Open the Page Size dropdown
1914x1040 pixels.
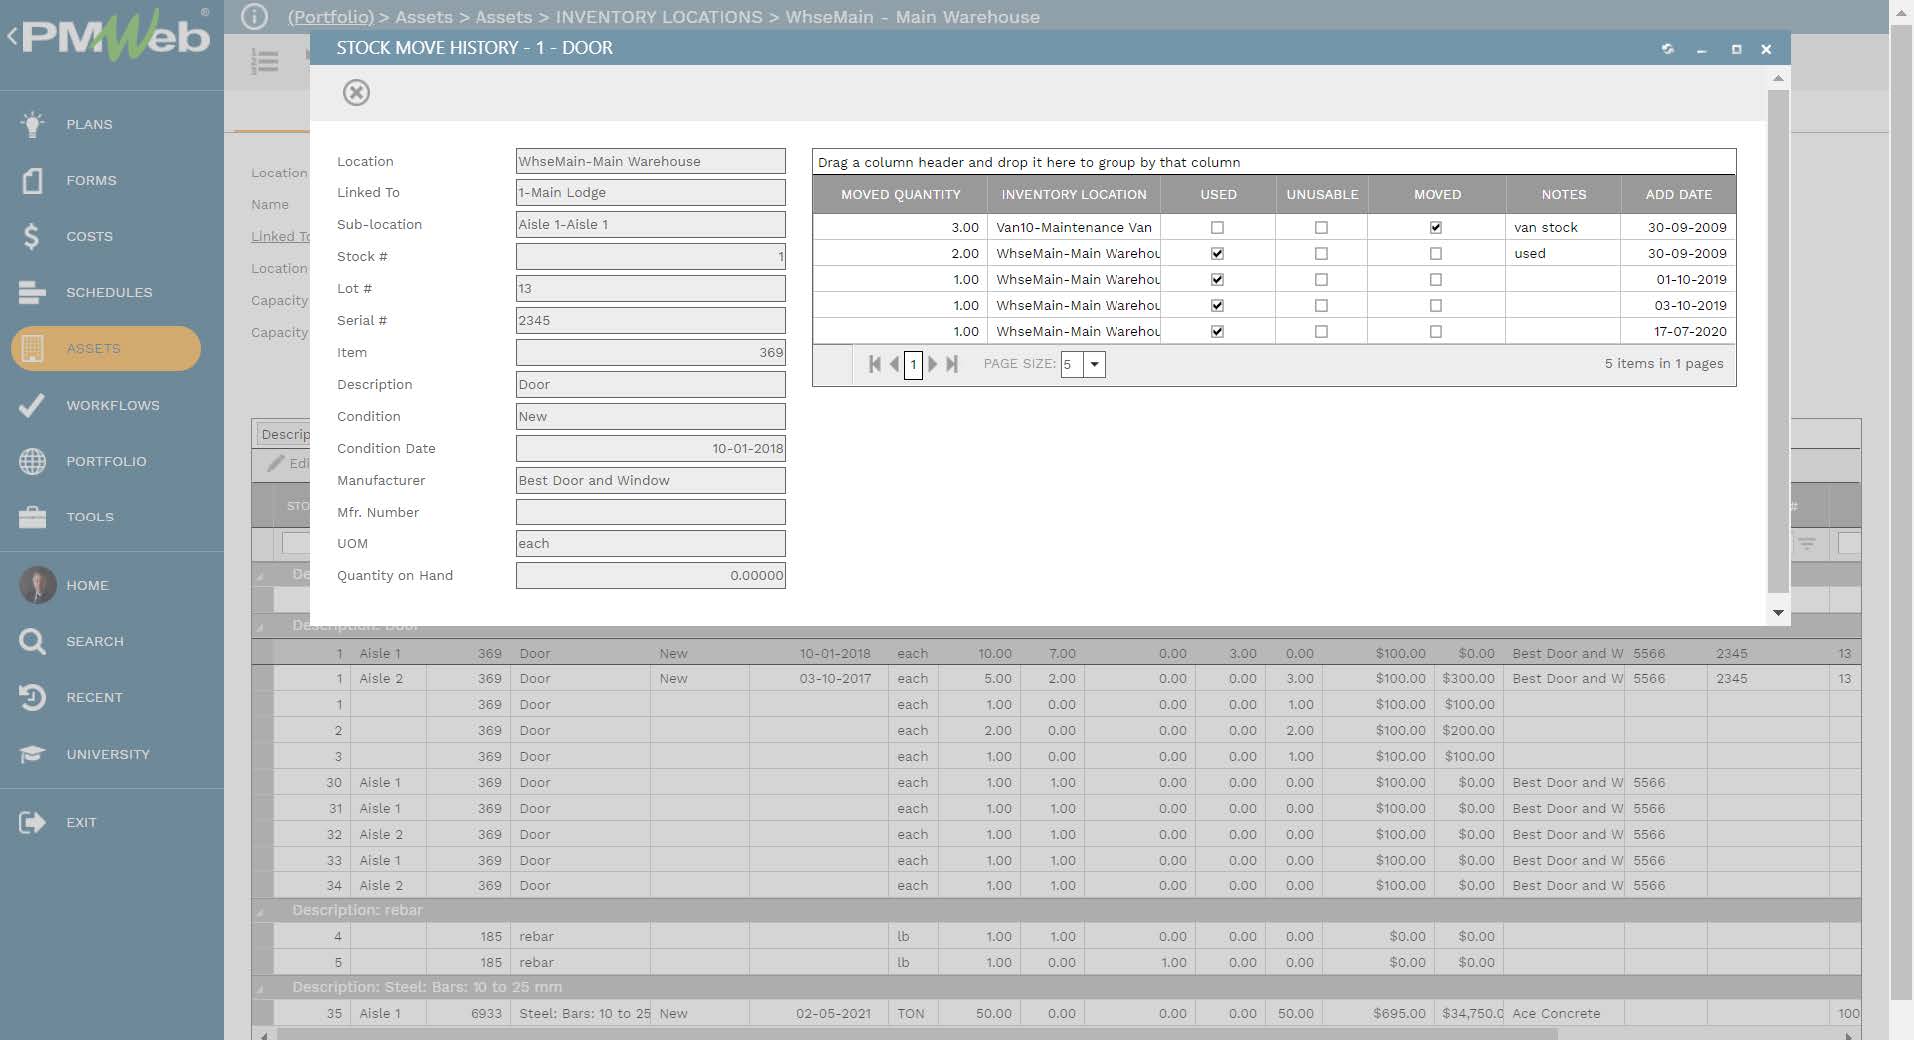(1095, 364)
